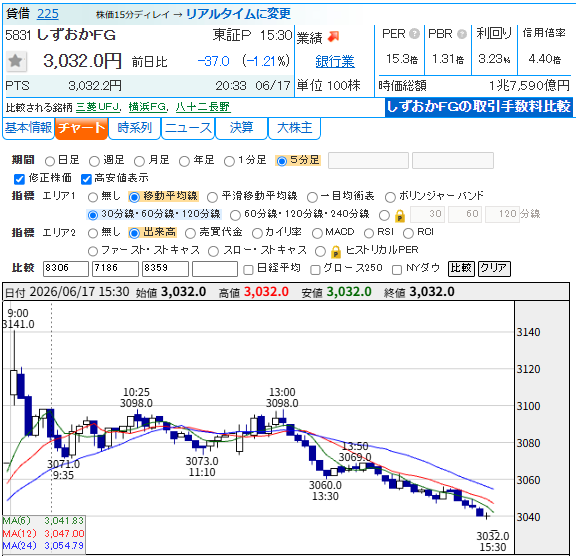The image size is (576, 556).
Task: Switch to the 時系列 tab
Action: [x=134, y=128]
